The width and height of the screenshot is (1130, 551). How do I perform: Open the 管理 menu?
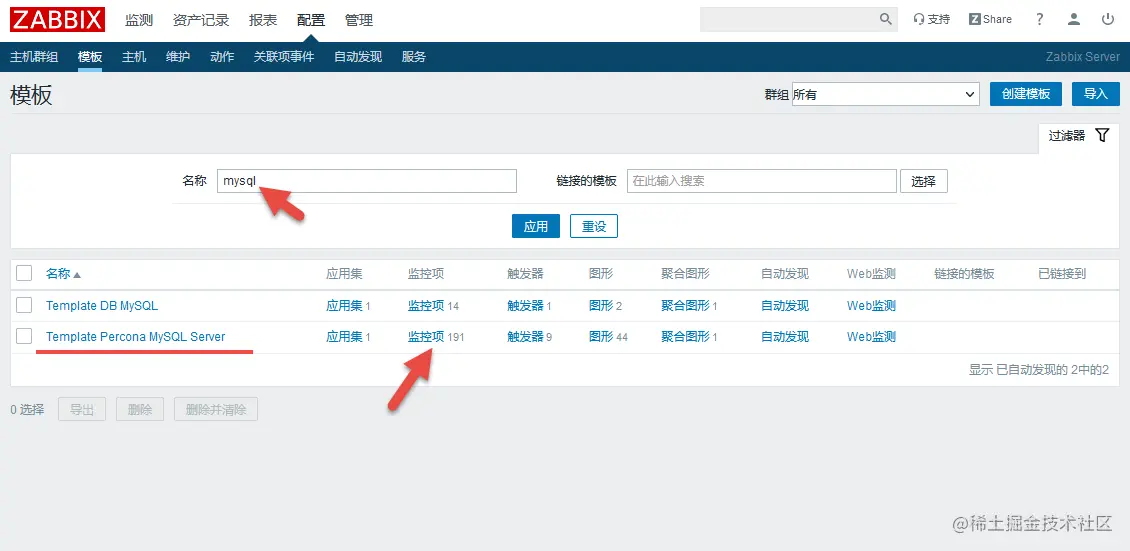pos(359,20)
